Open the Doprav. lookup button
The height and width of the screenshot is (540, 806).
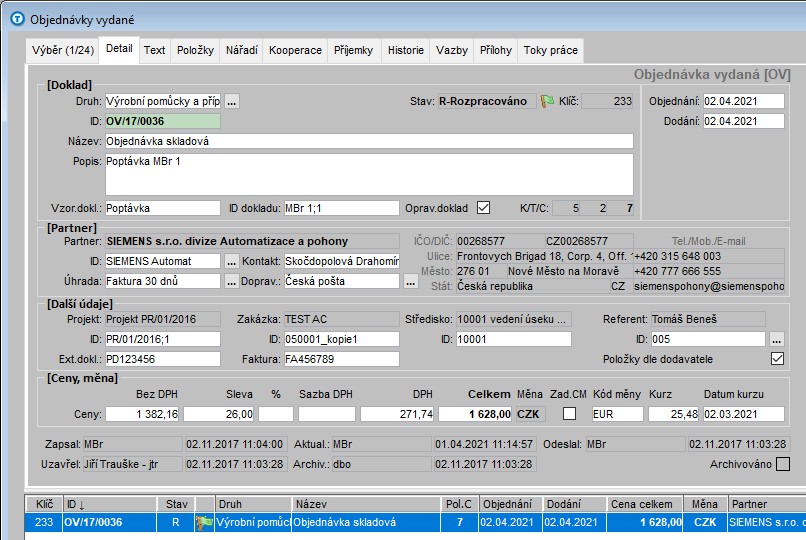click(x=410, y=281)
